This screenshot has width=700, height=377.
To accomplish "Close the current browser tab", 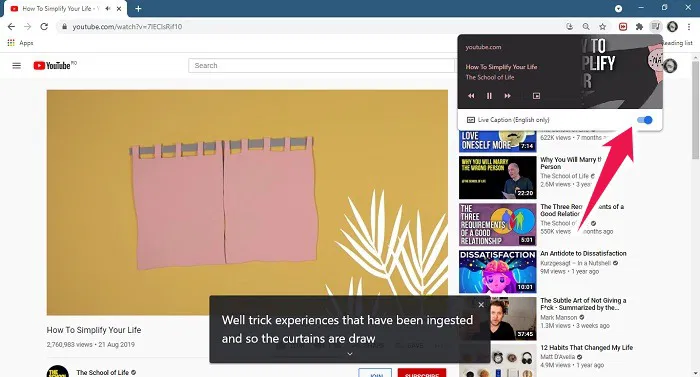I will [x=119, y=8].
